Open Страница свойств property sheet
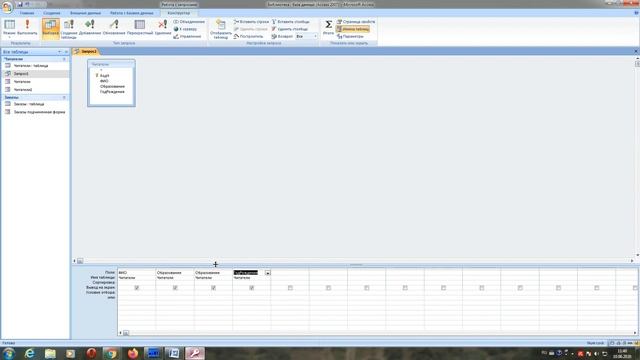640x360 pixels. click(x=356, y=22)
